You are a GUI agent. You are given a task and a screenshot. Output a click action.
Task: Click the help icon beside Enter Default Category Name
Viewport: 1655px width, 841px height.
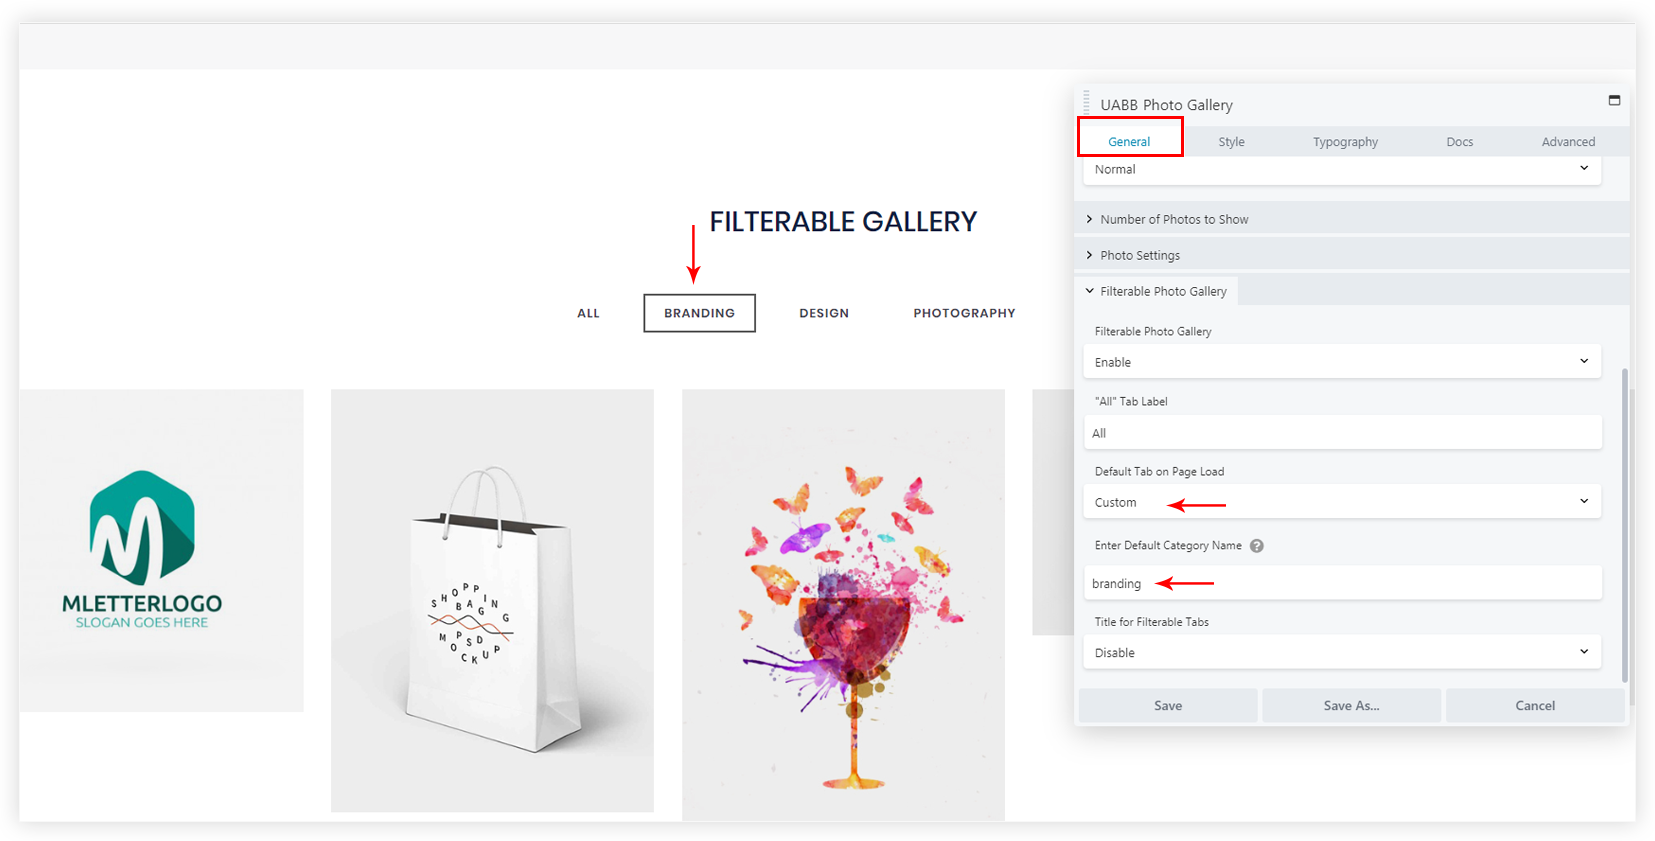click(1257, 546)
